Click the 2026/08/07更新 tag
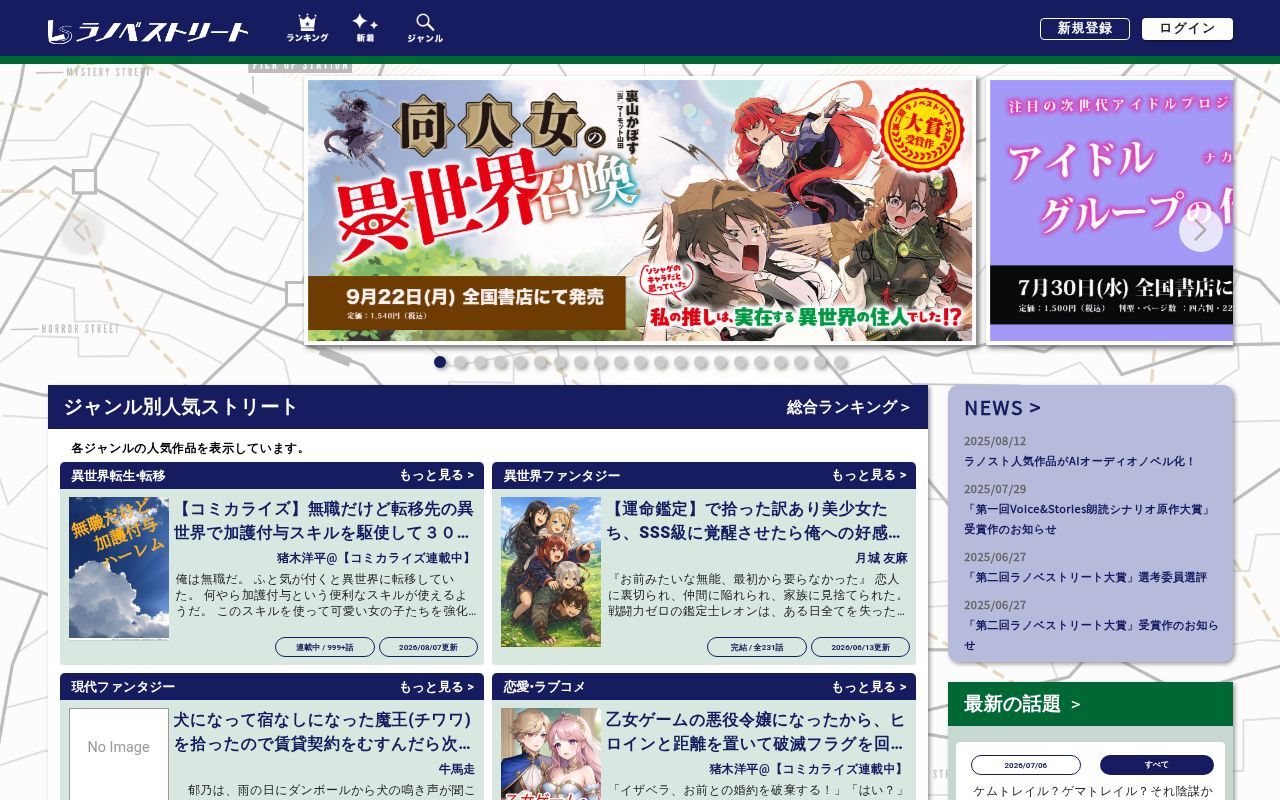This screenshot has width=1280, height=800. 428,647
